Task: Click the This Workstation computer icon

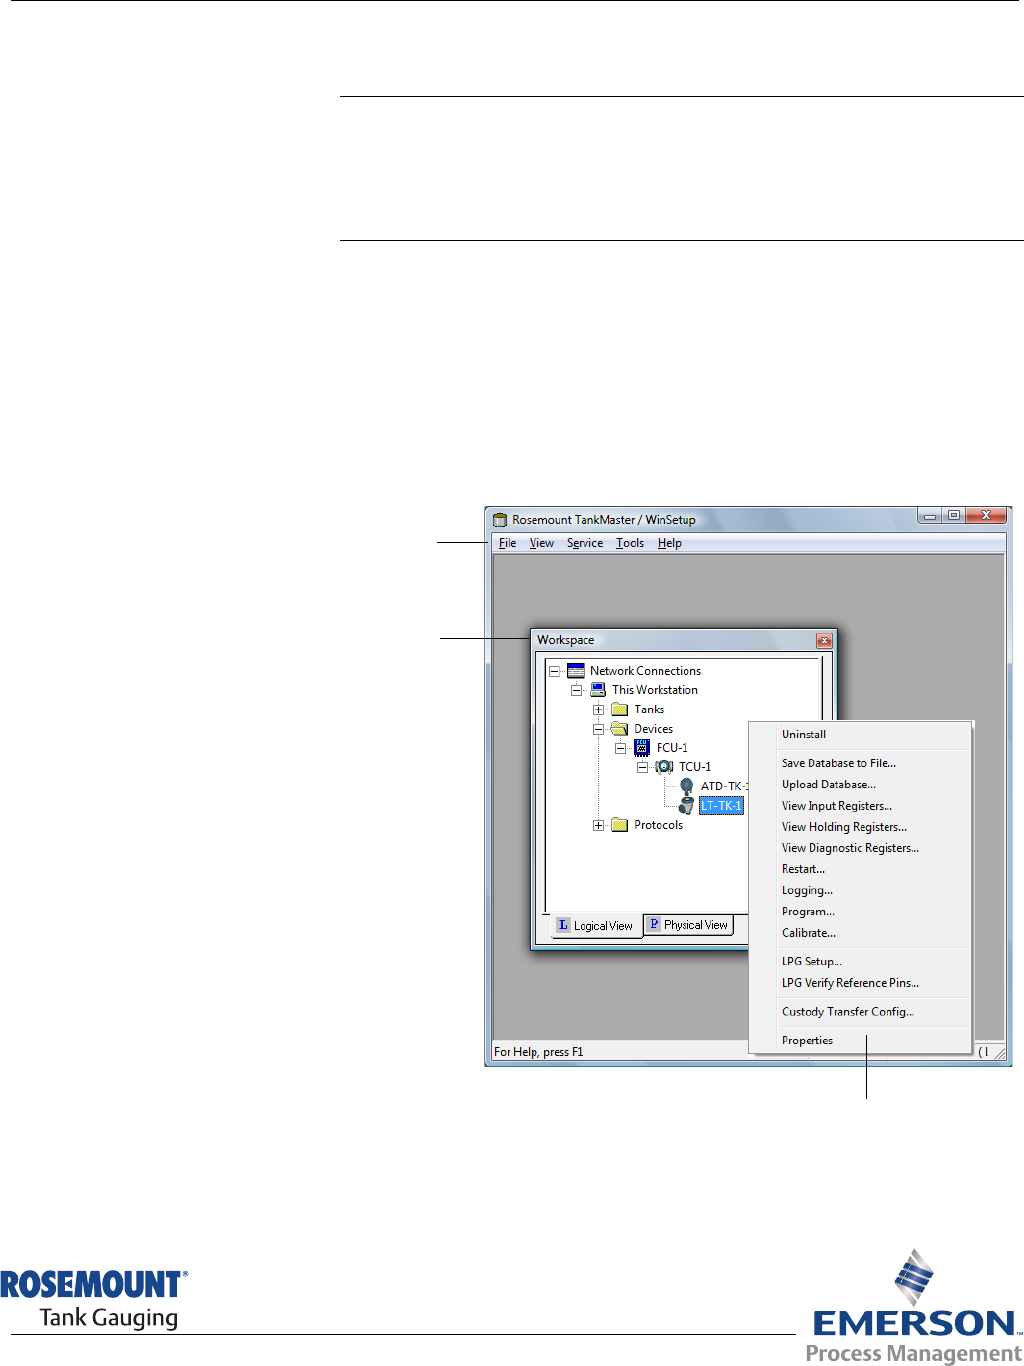Action: pos(598,690)
